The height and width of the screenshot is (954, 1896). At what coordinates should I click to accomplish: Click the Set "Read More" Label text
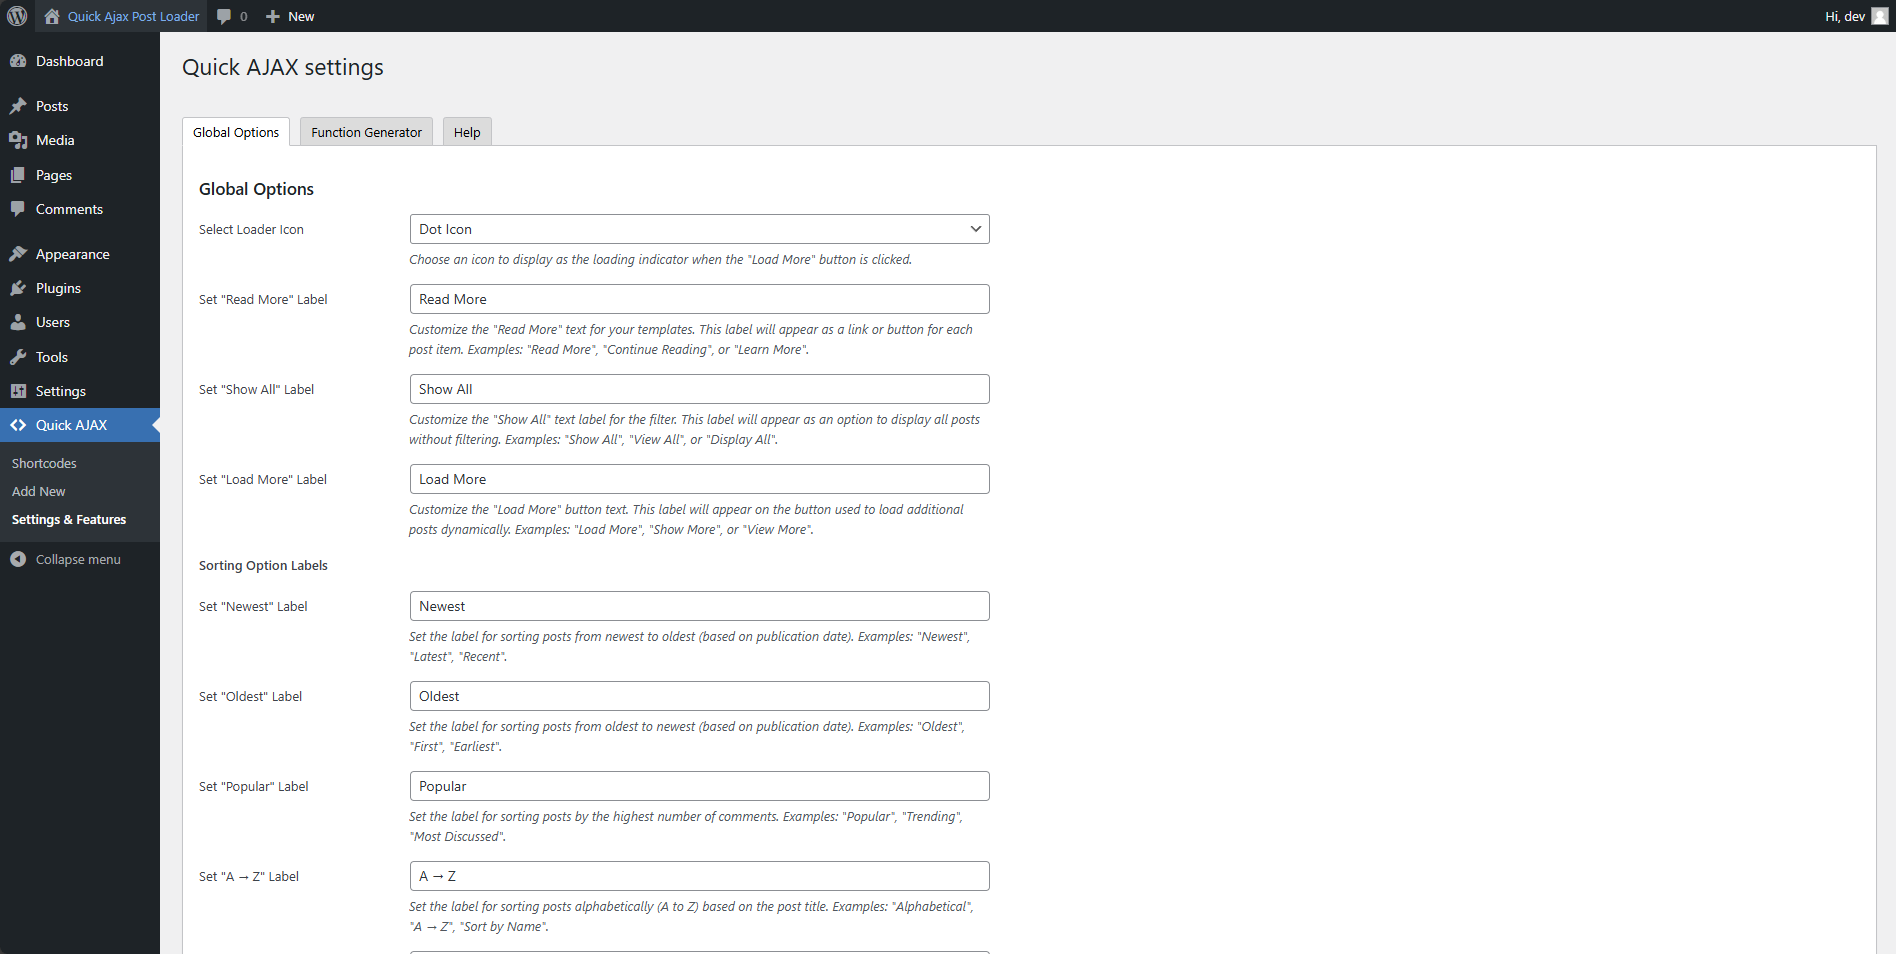[x=263, y=299]
